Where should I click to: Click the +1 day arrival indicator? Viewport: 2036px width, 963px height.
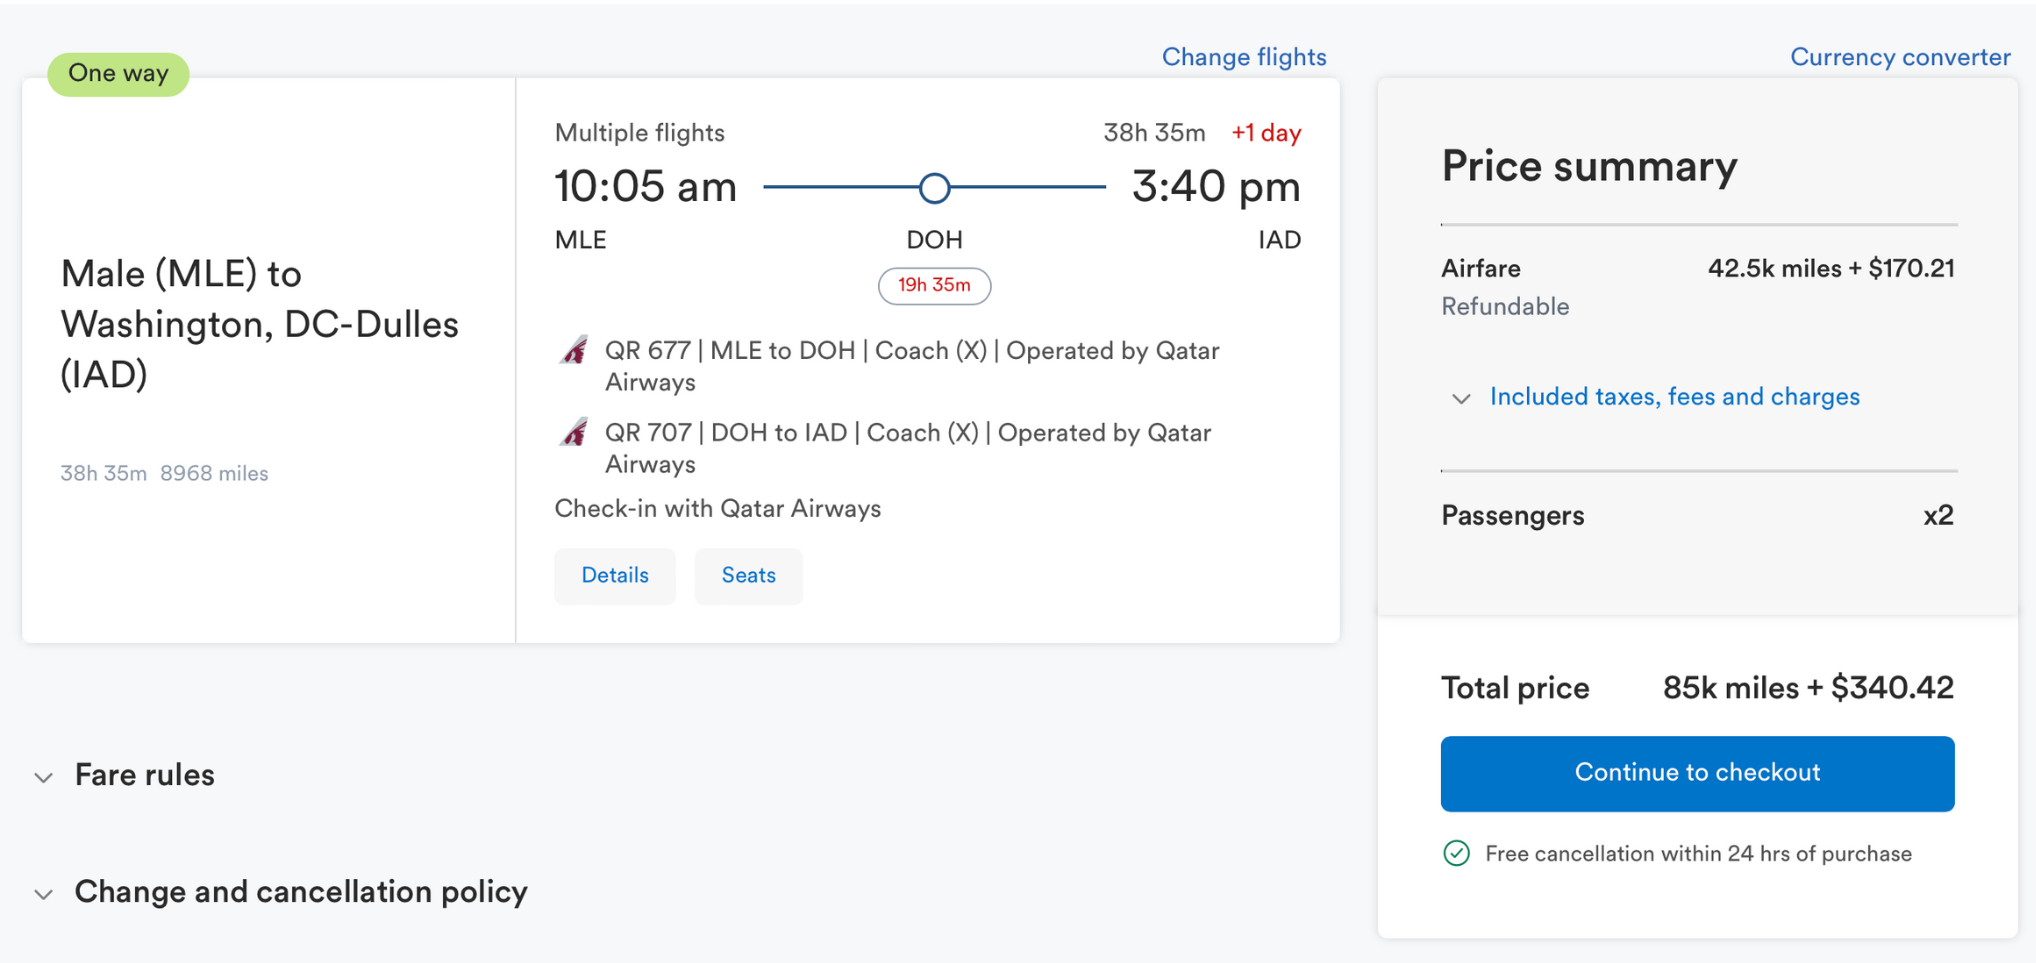1265,133
